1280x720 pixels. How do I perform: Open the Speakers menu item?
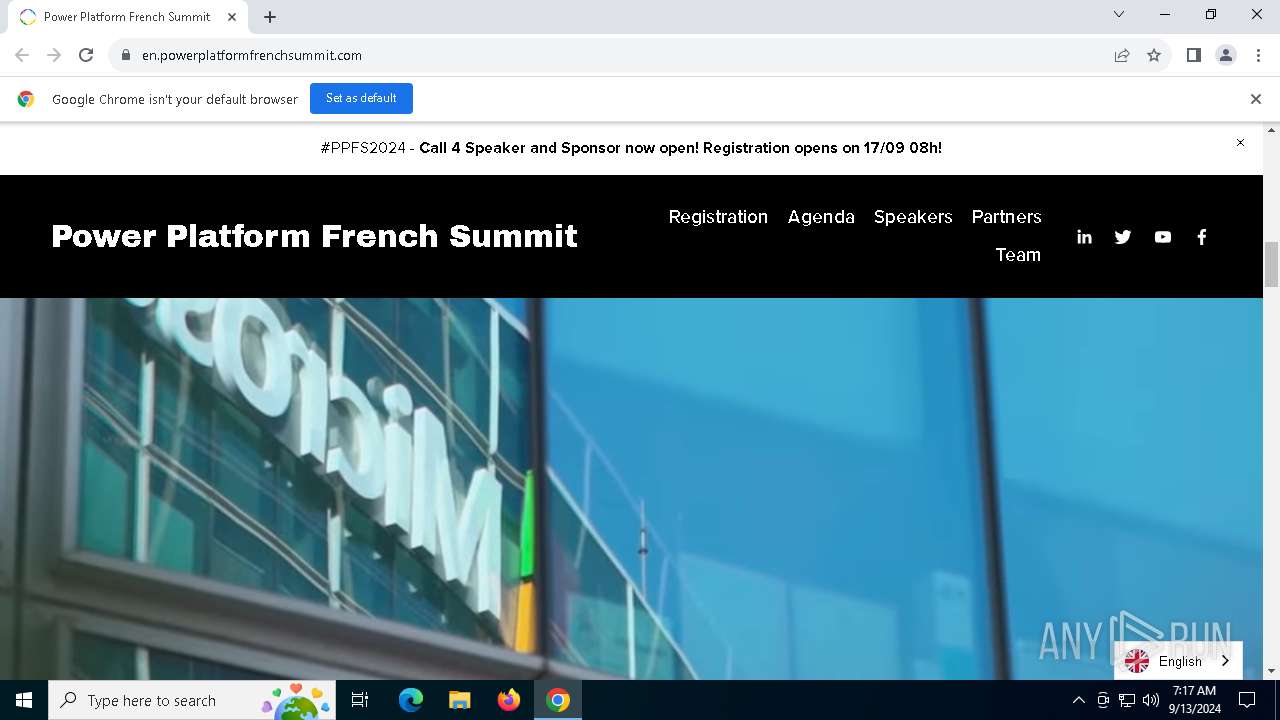click(913, 217)
